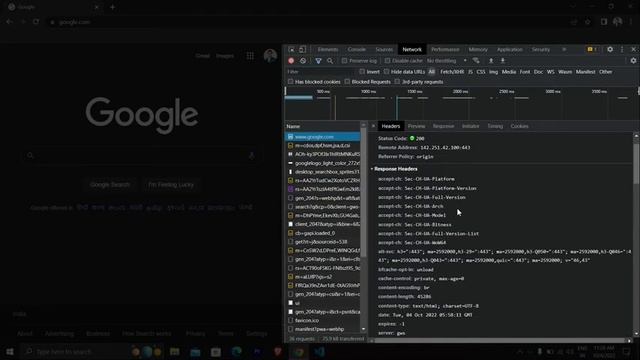Reload the google.com page
640x360 pixels.
pyautogui.click(x=36, y=22)
